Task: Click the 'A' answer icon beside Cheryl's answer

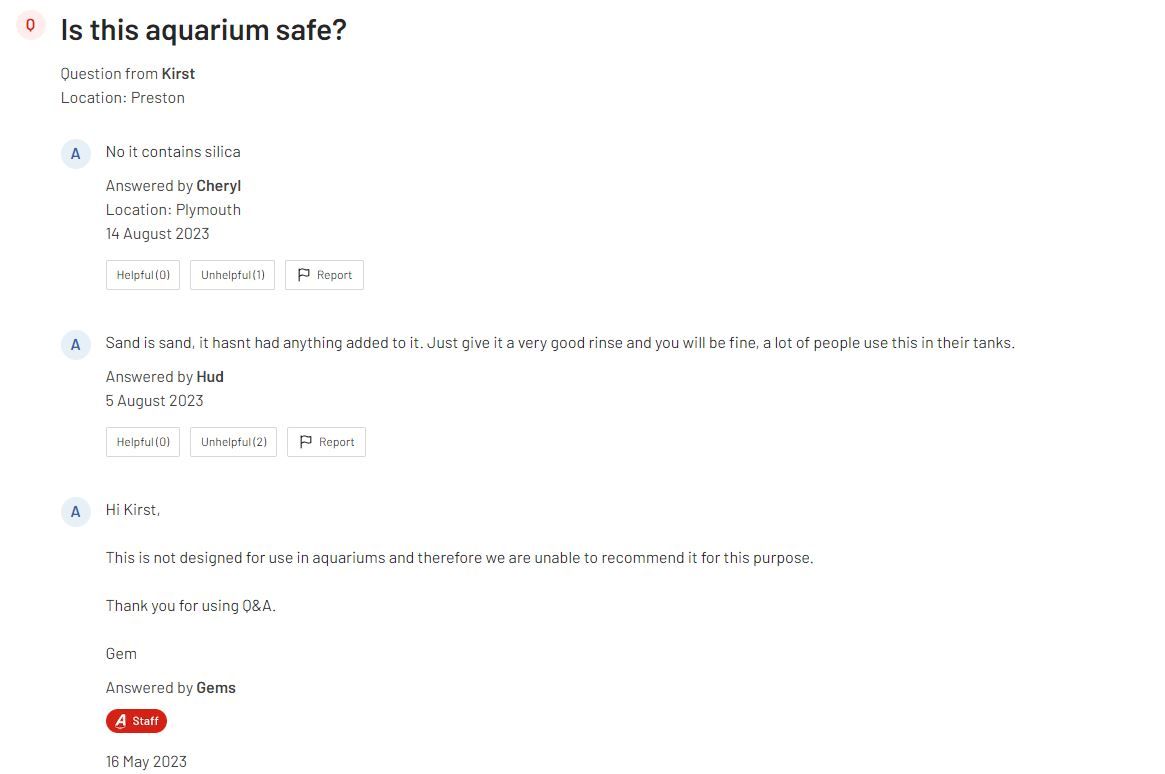Action: (76, 154)
